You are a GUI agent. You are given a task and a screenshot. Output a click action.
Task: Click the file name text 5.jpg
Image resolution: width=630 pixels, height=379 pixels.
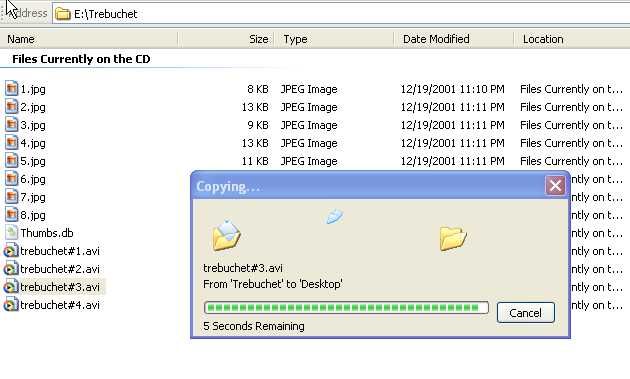[33, 162]
